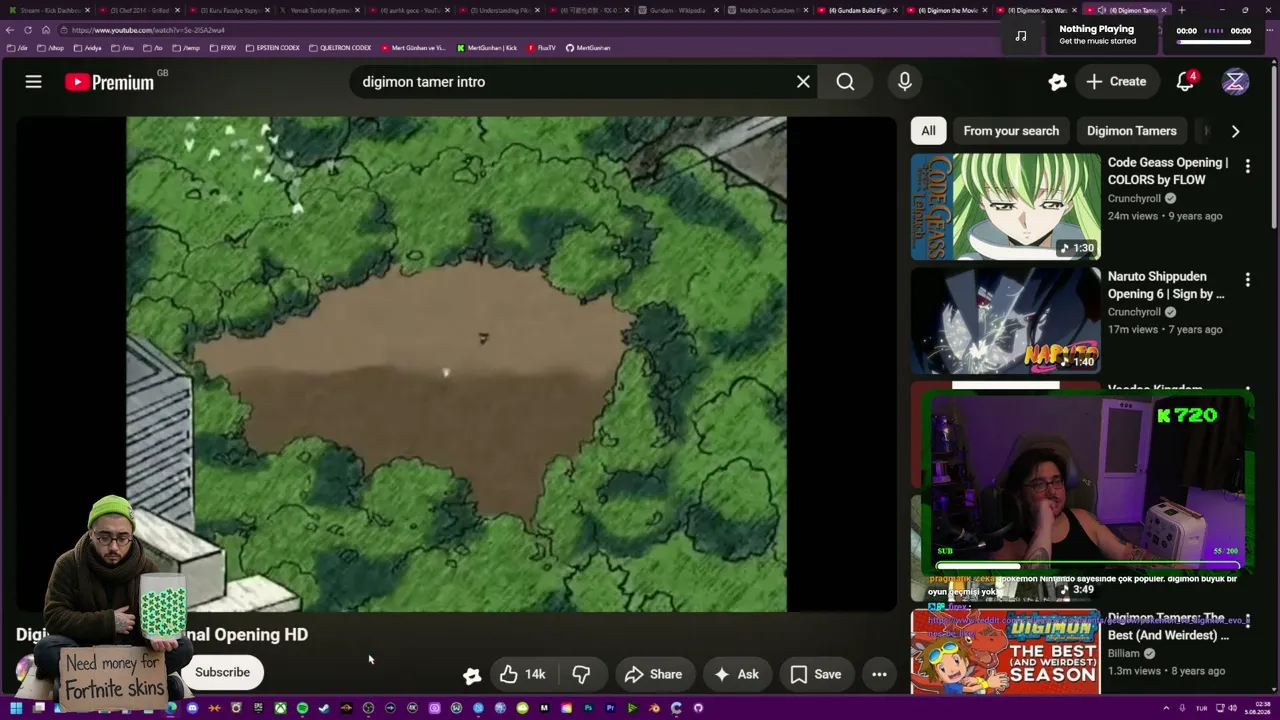Open the GitHub 'MertGunhan' bookmark

point(588,48)
